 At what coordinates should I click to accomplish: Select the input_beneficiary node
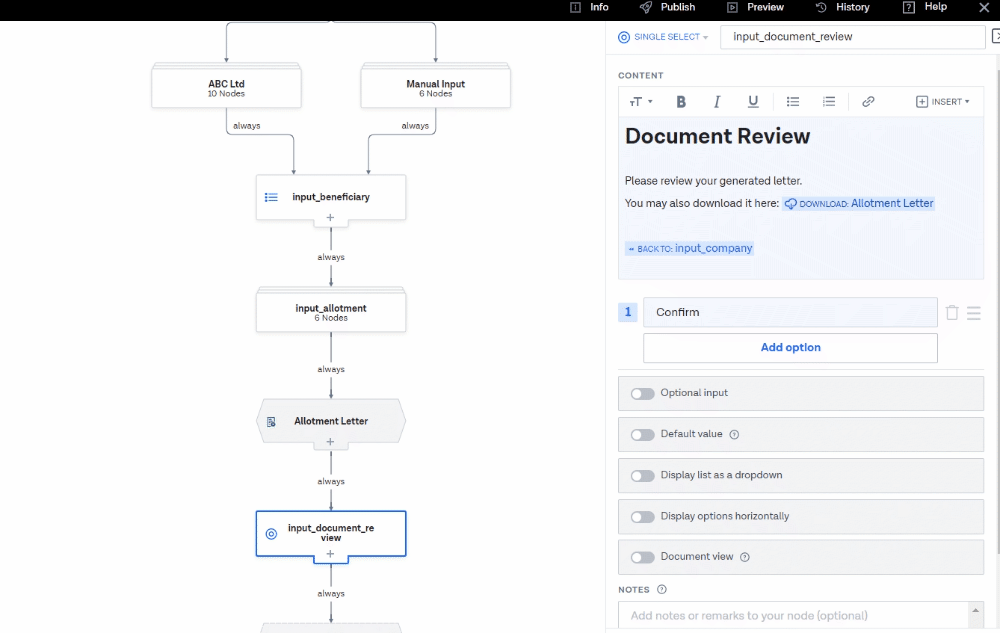331,198
